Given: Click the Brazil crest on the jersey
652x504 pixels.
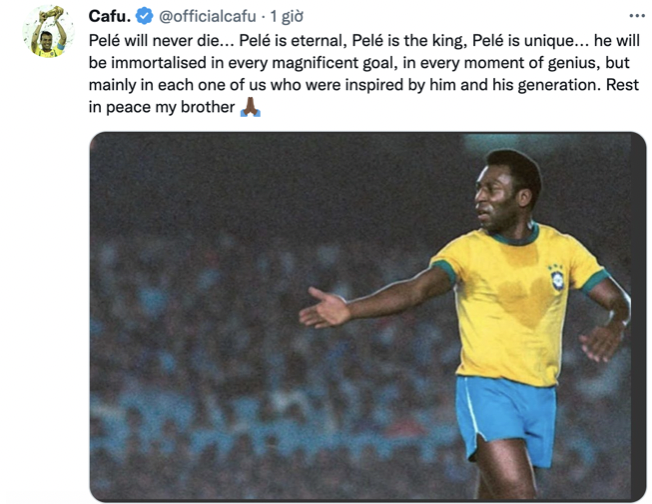Looking at the screenshot, I should coord(556,277).
